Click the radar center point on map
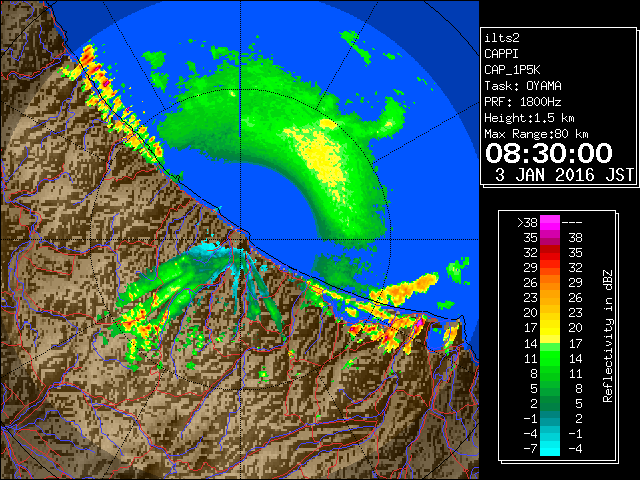The width and height of the screenshot is (640, 480). click(x=240, y=240)
